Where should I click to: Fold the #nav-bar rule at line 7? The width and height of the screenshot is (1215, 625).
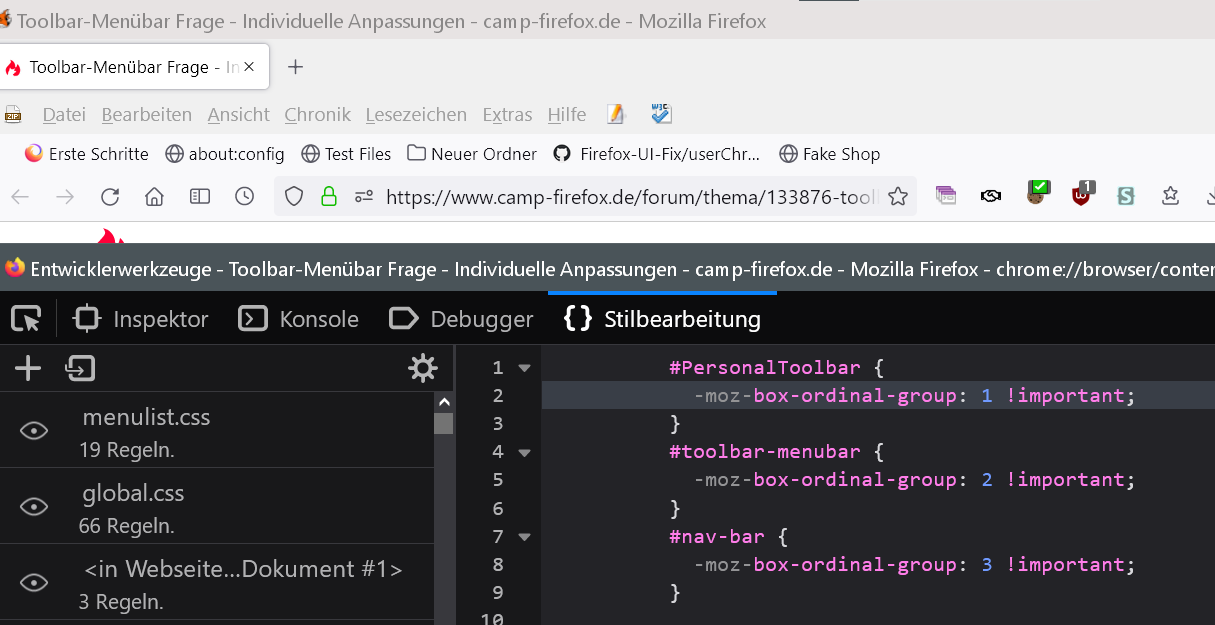[x=524, y=537]
